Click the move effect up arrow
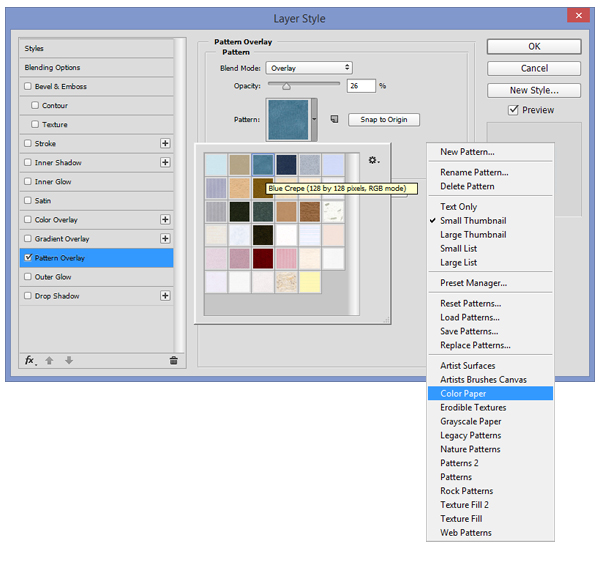Viewport: 600px width, 562px height. 49,360
